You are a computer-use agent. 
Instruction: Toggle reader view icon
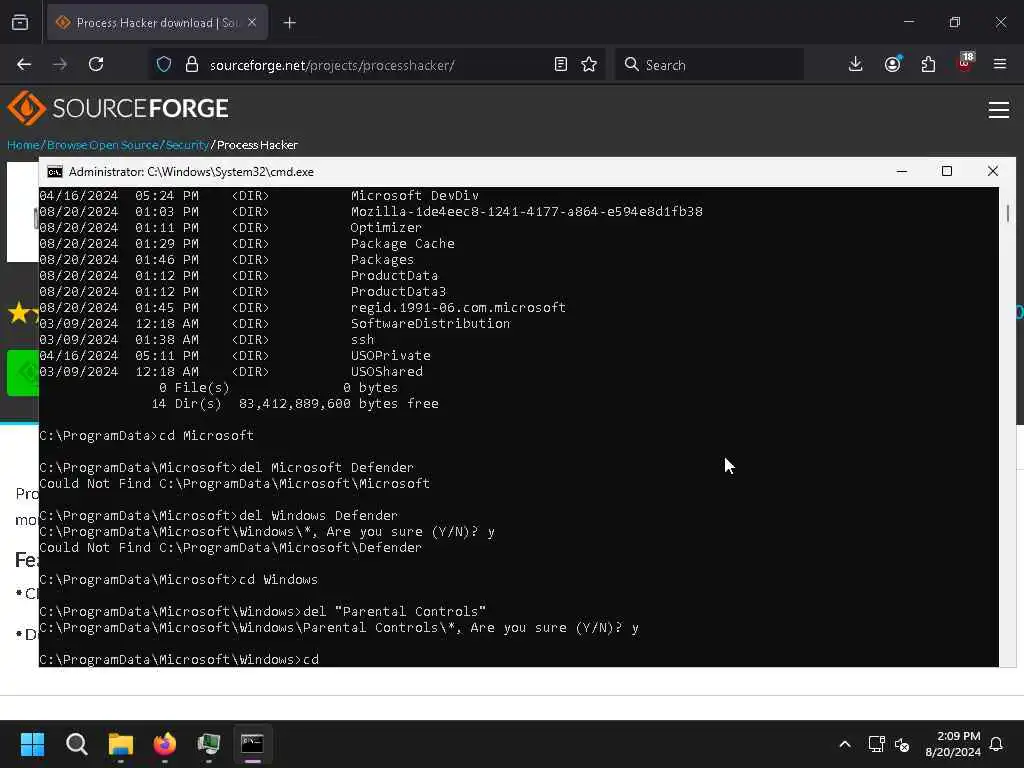560,65
